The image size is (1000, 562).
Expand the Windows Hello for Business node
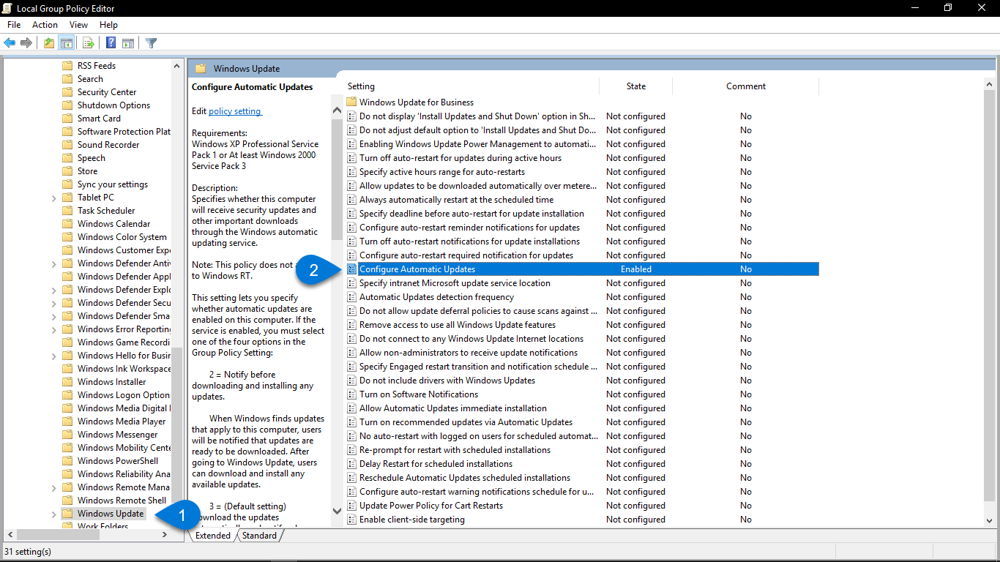pos(54,356)
